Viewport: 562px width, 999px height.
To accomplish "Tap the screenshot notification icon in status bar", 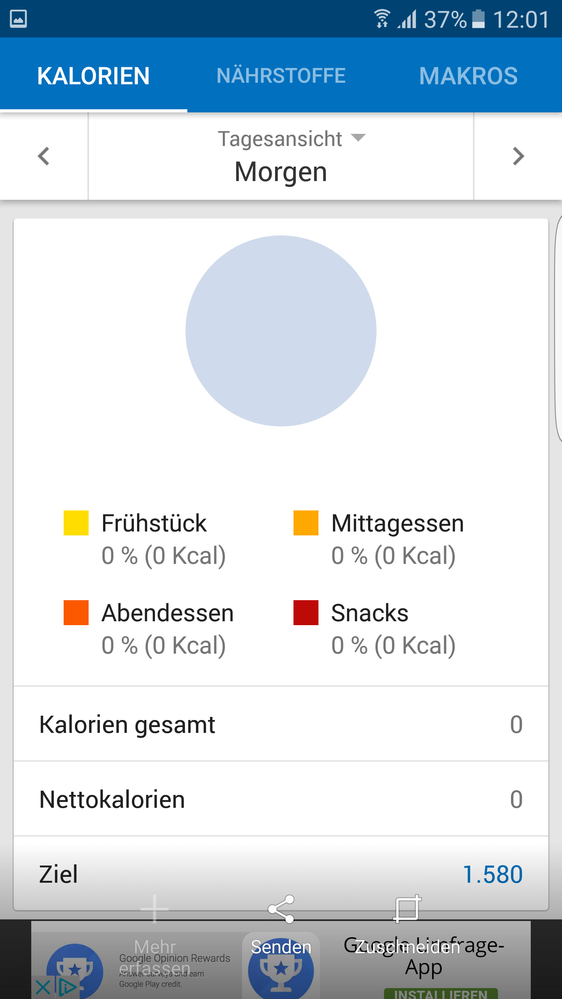I will point(18,18).
